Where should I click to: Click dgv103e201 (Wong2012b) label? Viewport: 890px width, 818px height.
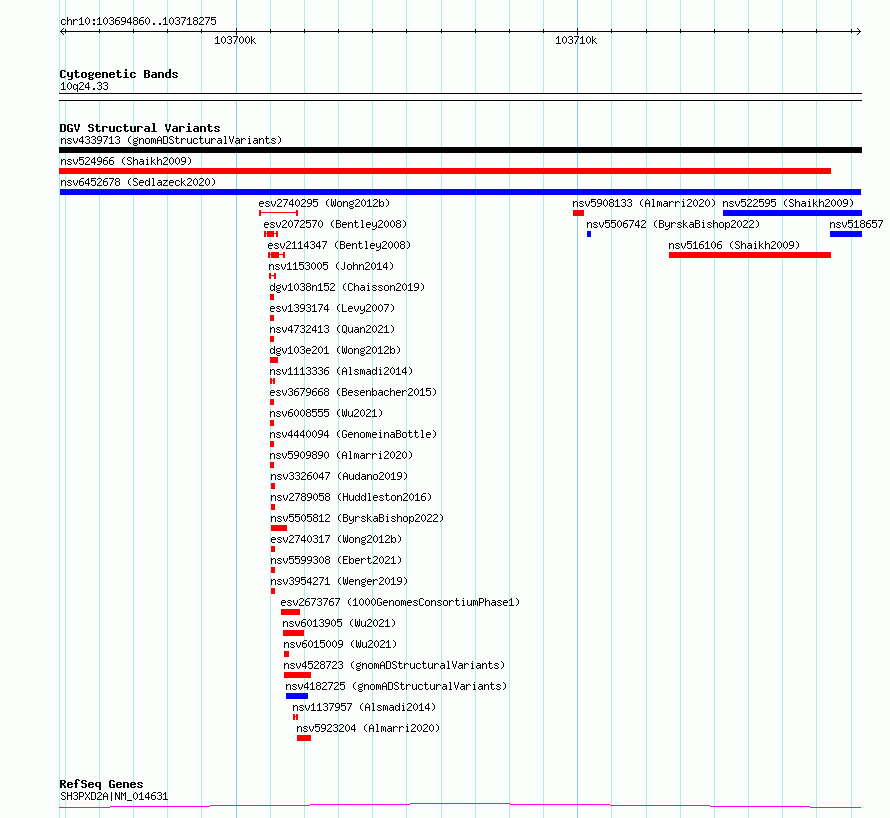tap(335, 350)
